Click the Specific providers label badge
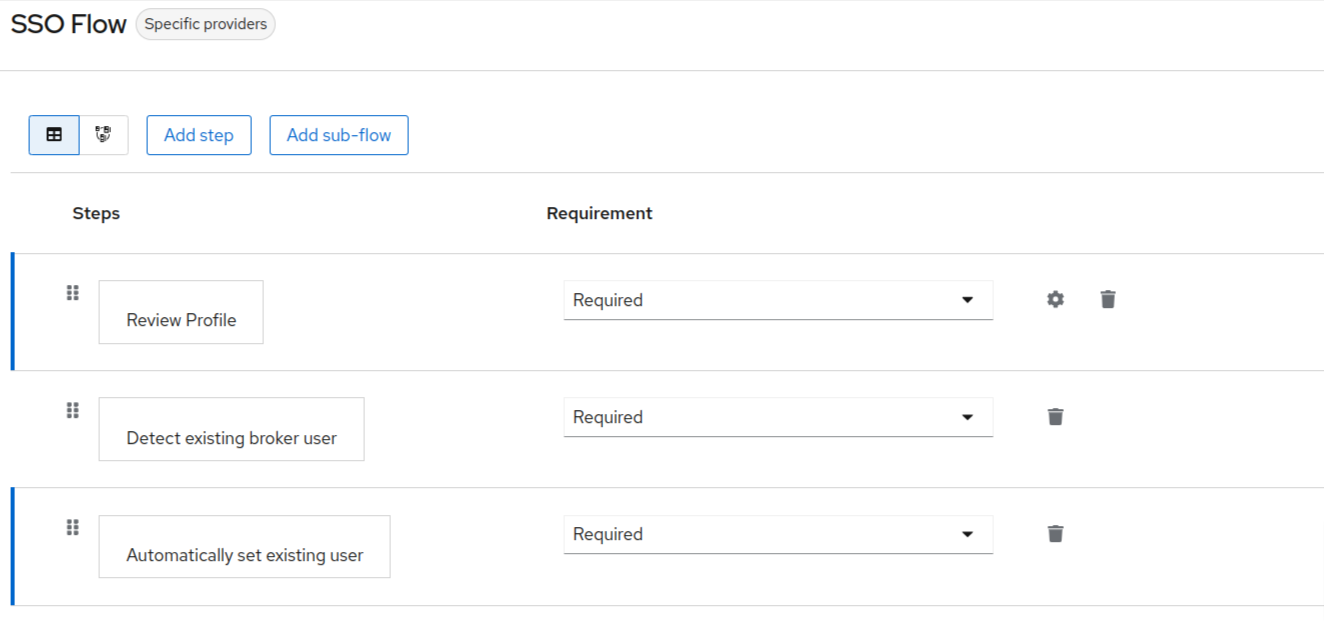Viewport: 1324px width, 640px height. pos(205,24)
